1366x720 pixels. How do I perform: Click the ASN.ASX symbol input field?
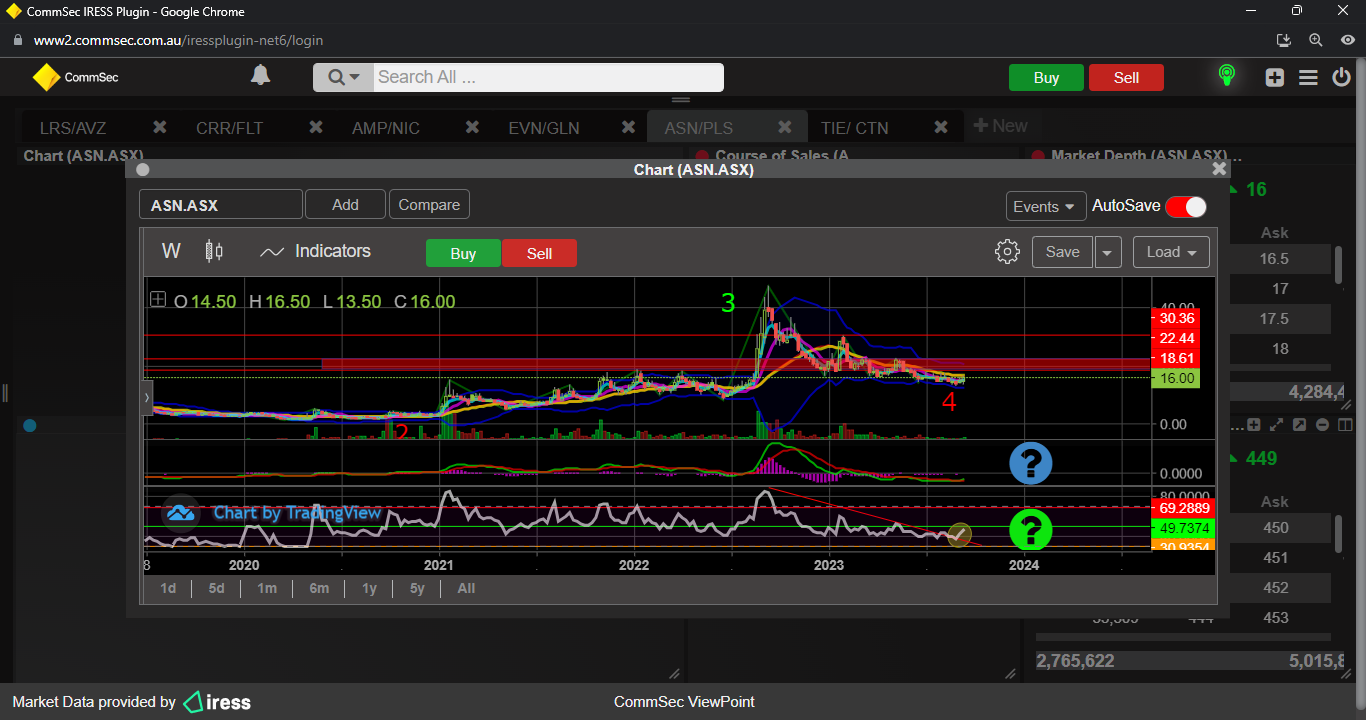[220, 205]
